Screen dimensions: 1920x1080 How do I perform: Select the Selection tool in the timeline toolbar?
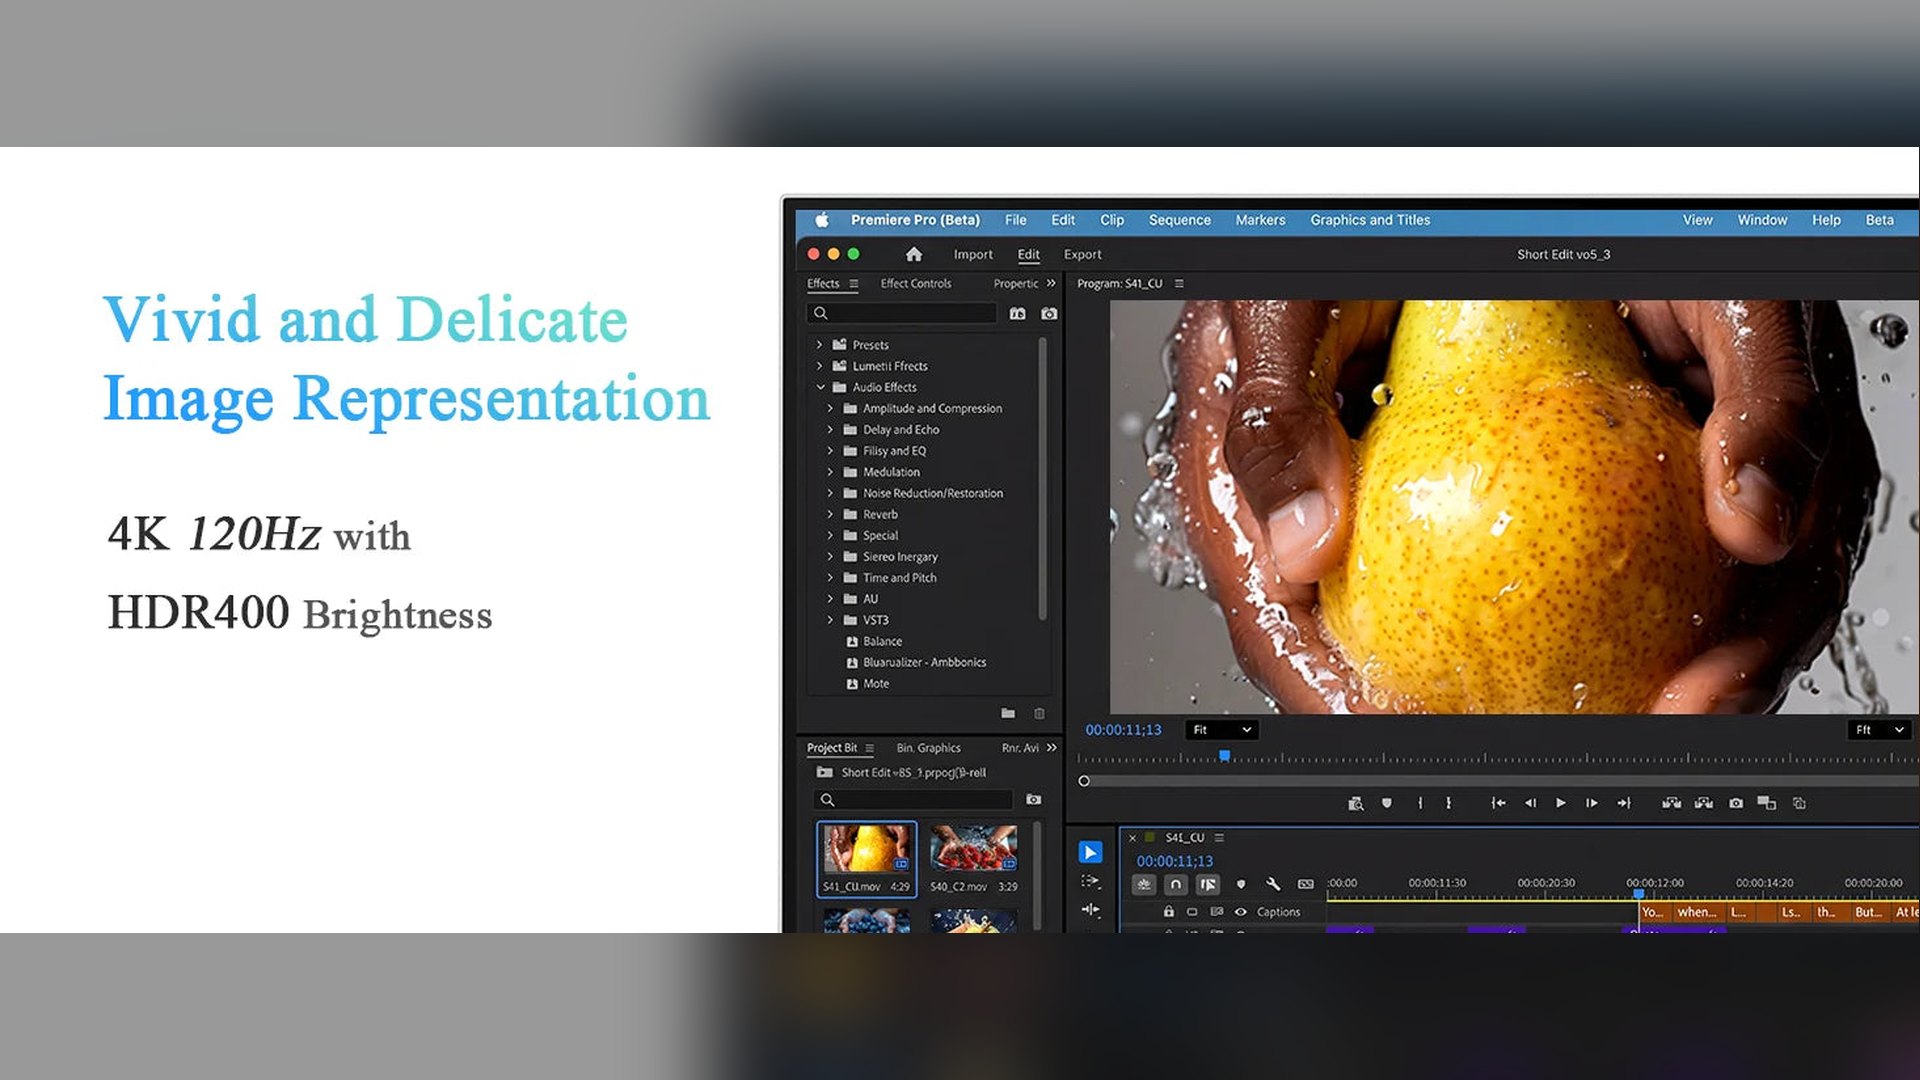click(x=1090, y=852)
